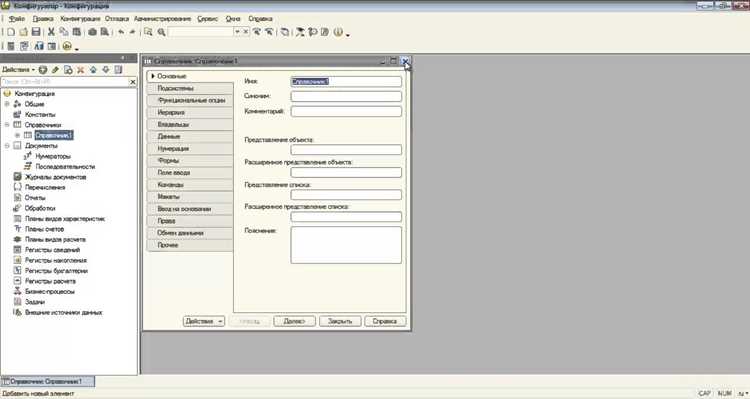
Task: Click into the Пояснение text area
Action: click(346, 244)
